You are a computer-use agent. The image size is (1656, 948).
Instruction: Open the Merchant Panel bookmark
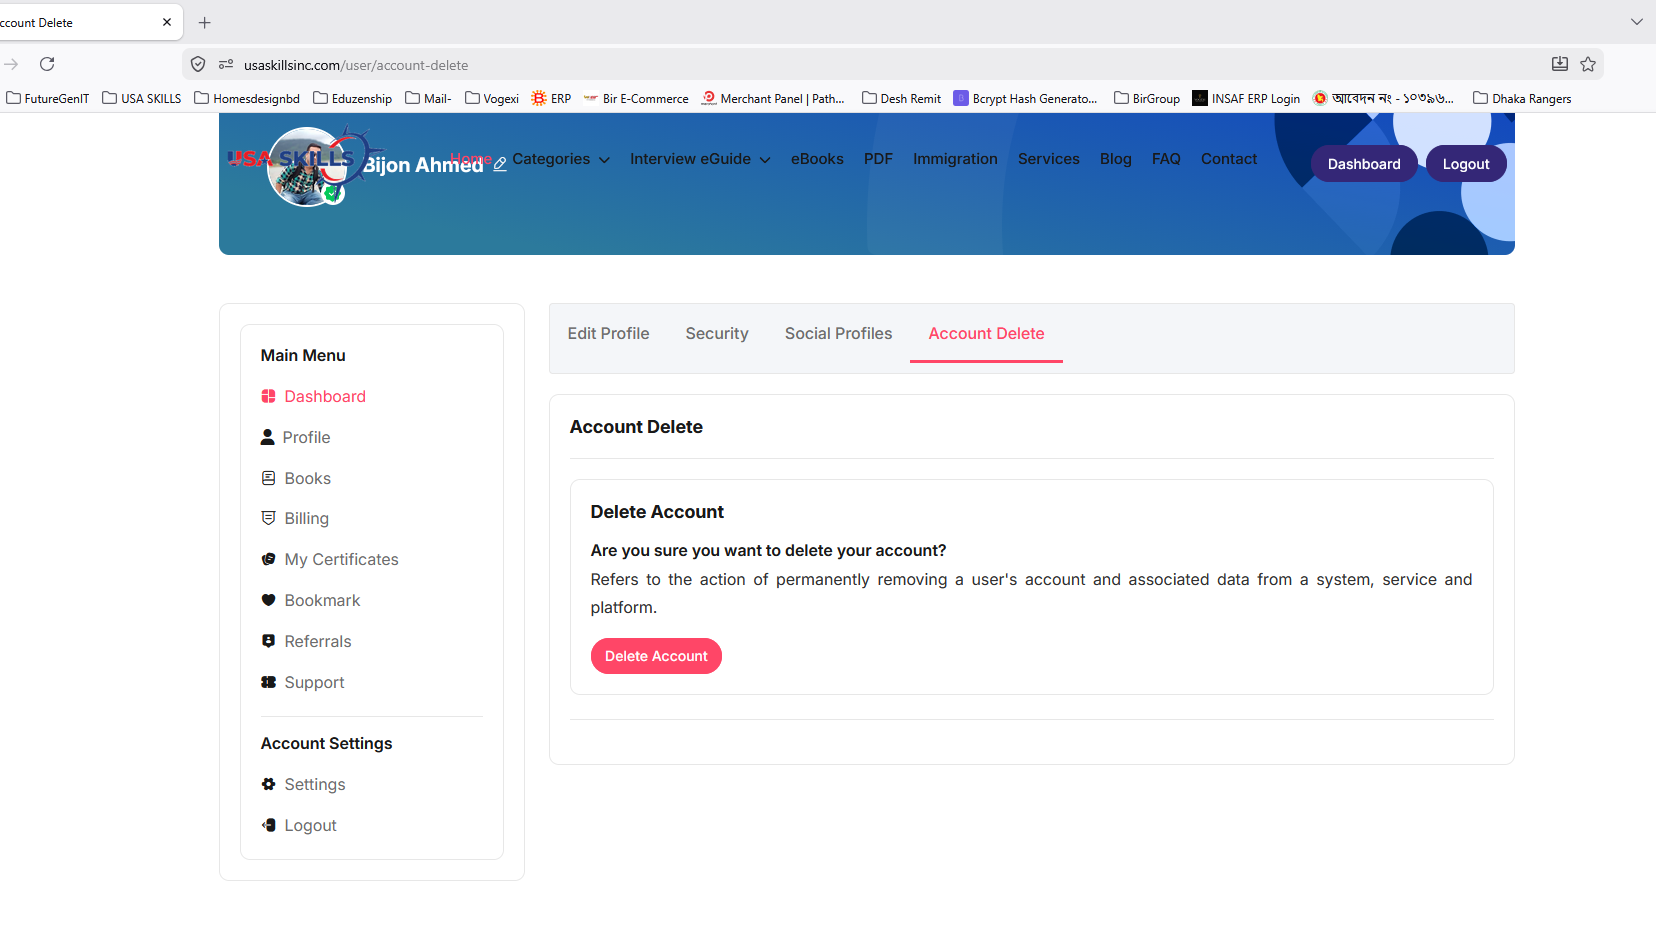(x=773, y=98)
